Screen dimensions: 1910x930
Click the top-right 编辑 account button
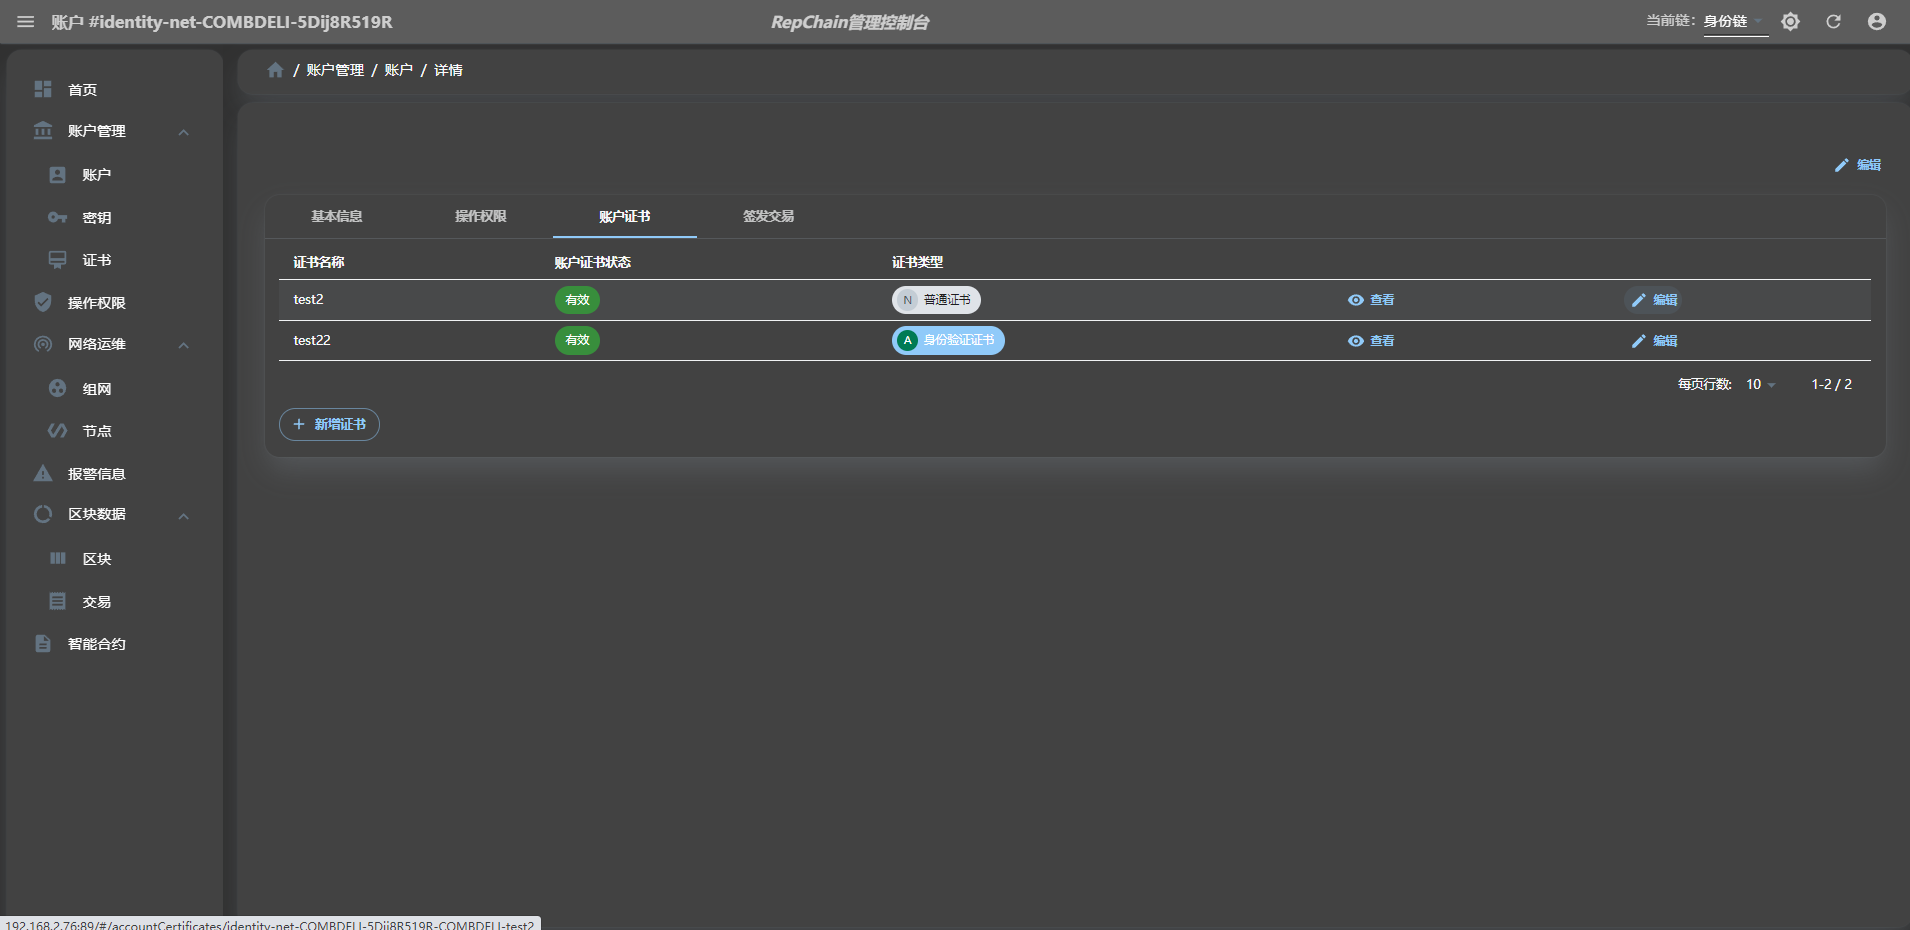point(1858,165)
